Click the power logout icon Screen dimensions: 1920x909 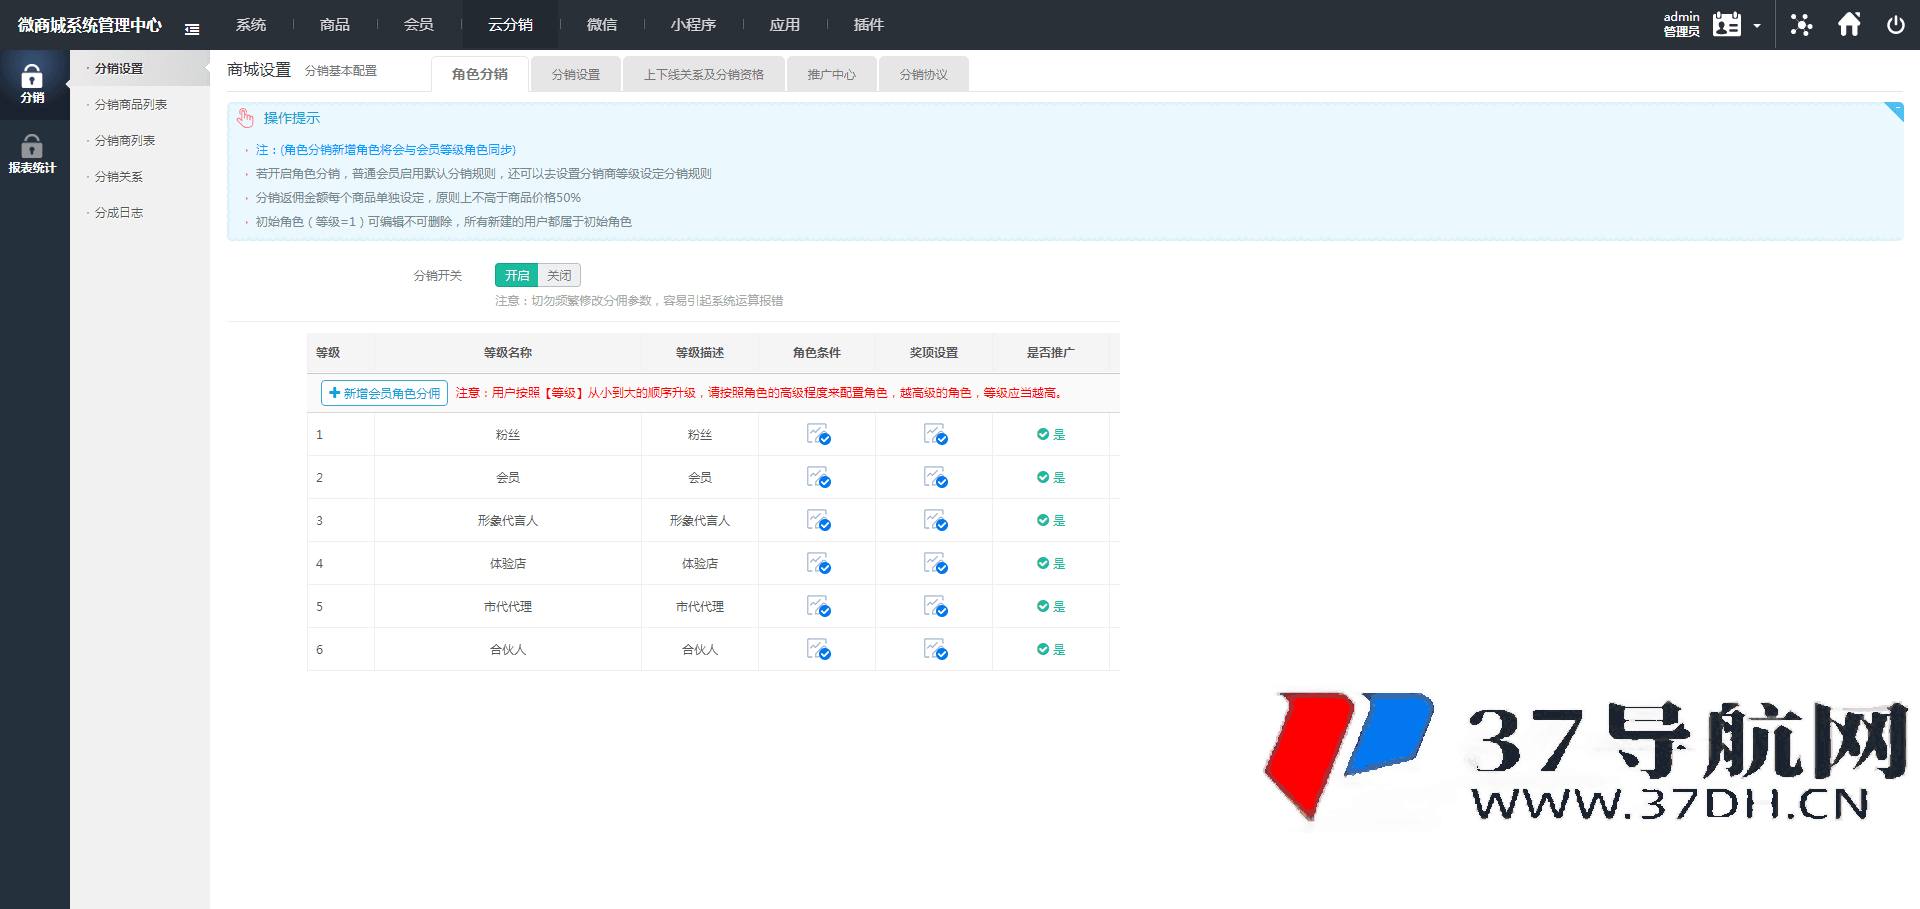click(1895, 25)
